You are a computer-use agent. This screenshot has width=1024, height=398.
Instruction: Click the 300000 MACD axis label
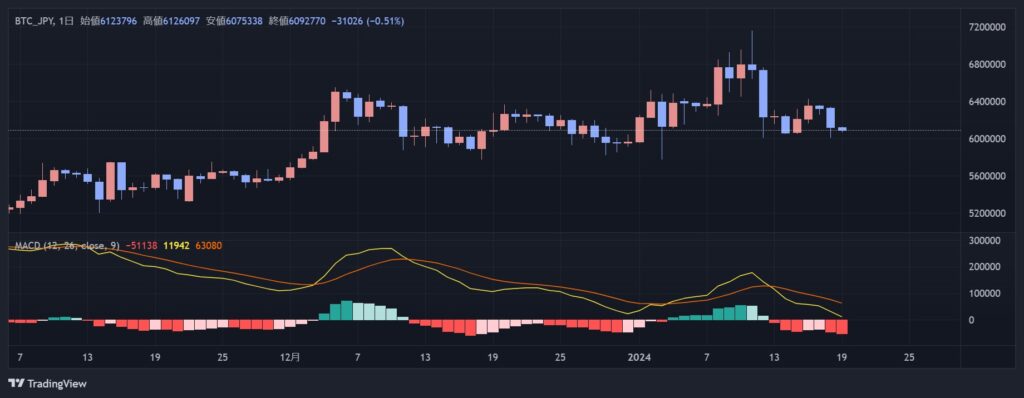(989, 240)
